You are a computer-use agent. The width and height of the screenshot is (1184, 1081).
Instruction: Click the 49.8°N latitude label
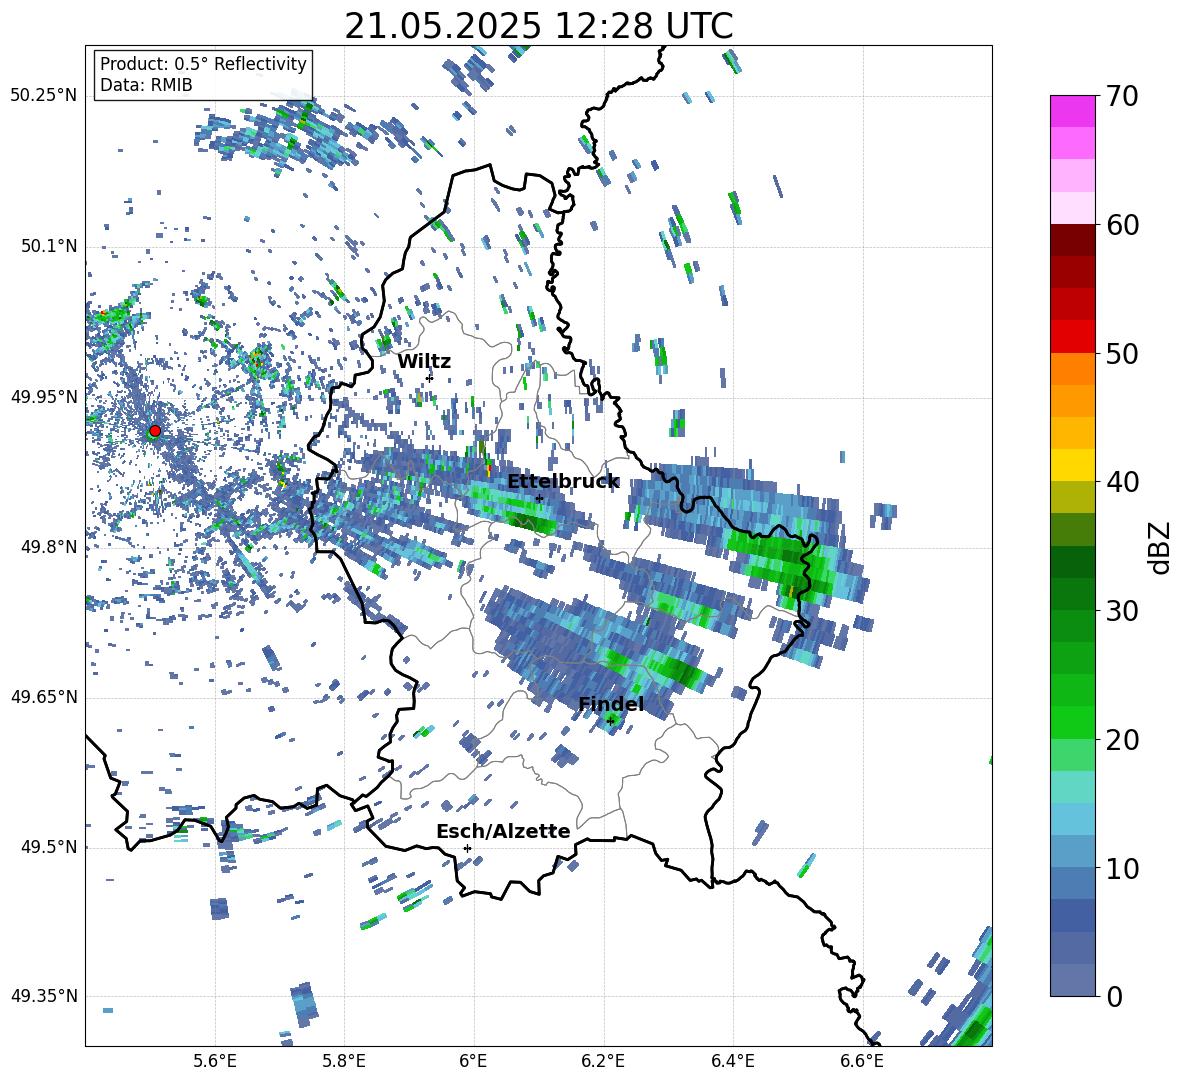49,547
